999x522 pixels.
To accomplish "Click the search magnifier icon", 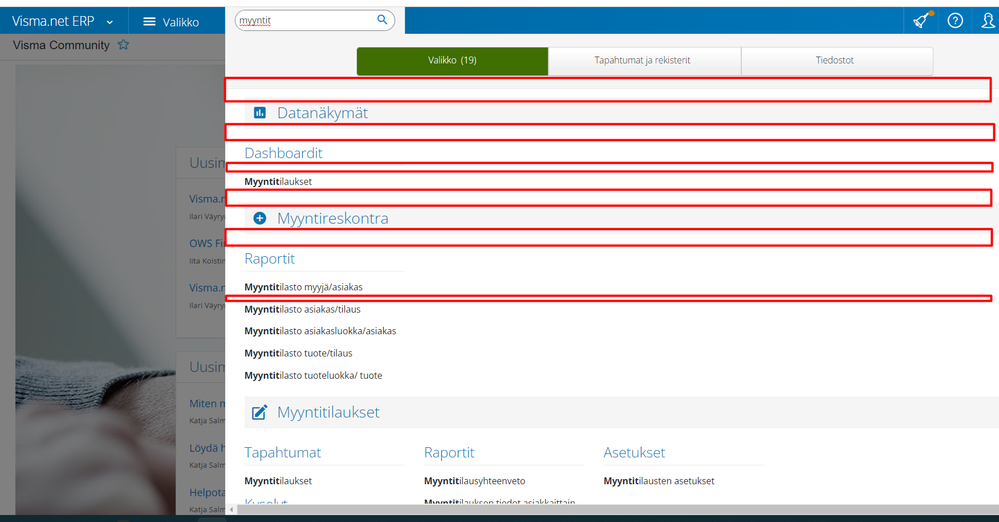I will [x=382, y=20].
